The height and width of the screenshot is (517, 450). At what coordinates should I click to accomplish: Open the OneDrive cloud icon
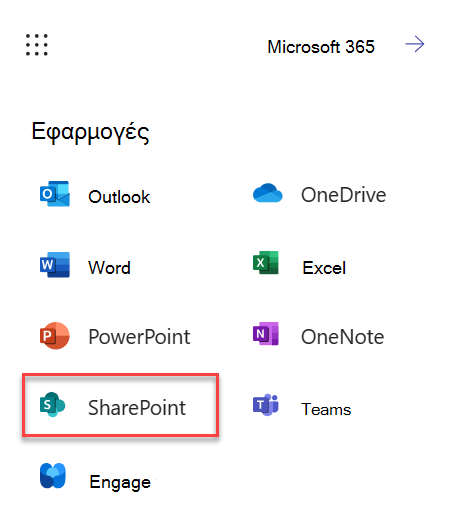tap(267, 193)
